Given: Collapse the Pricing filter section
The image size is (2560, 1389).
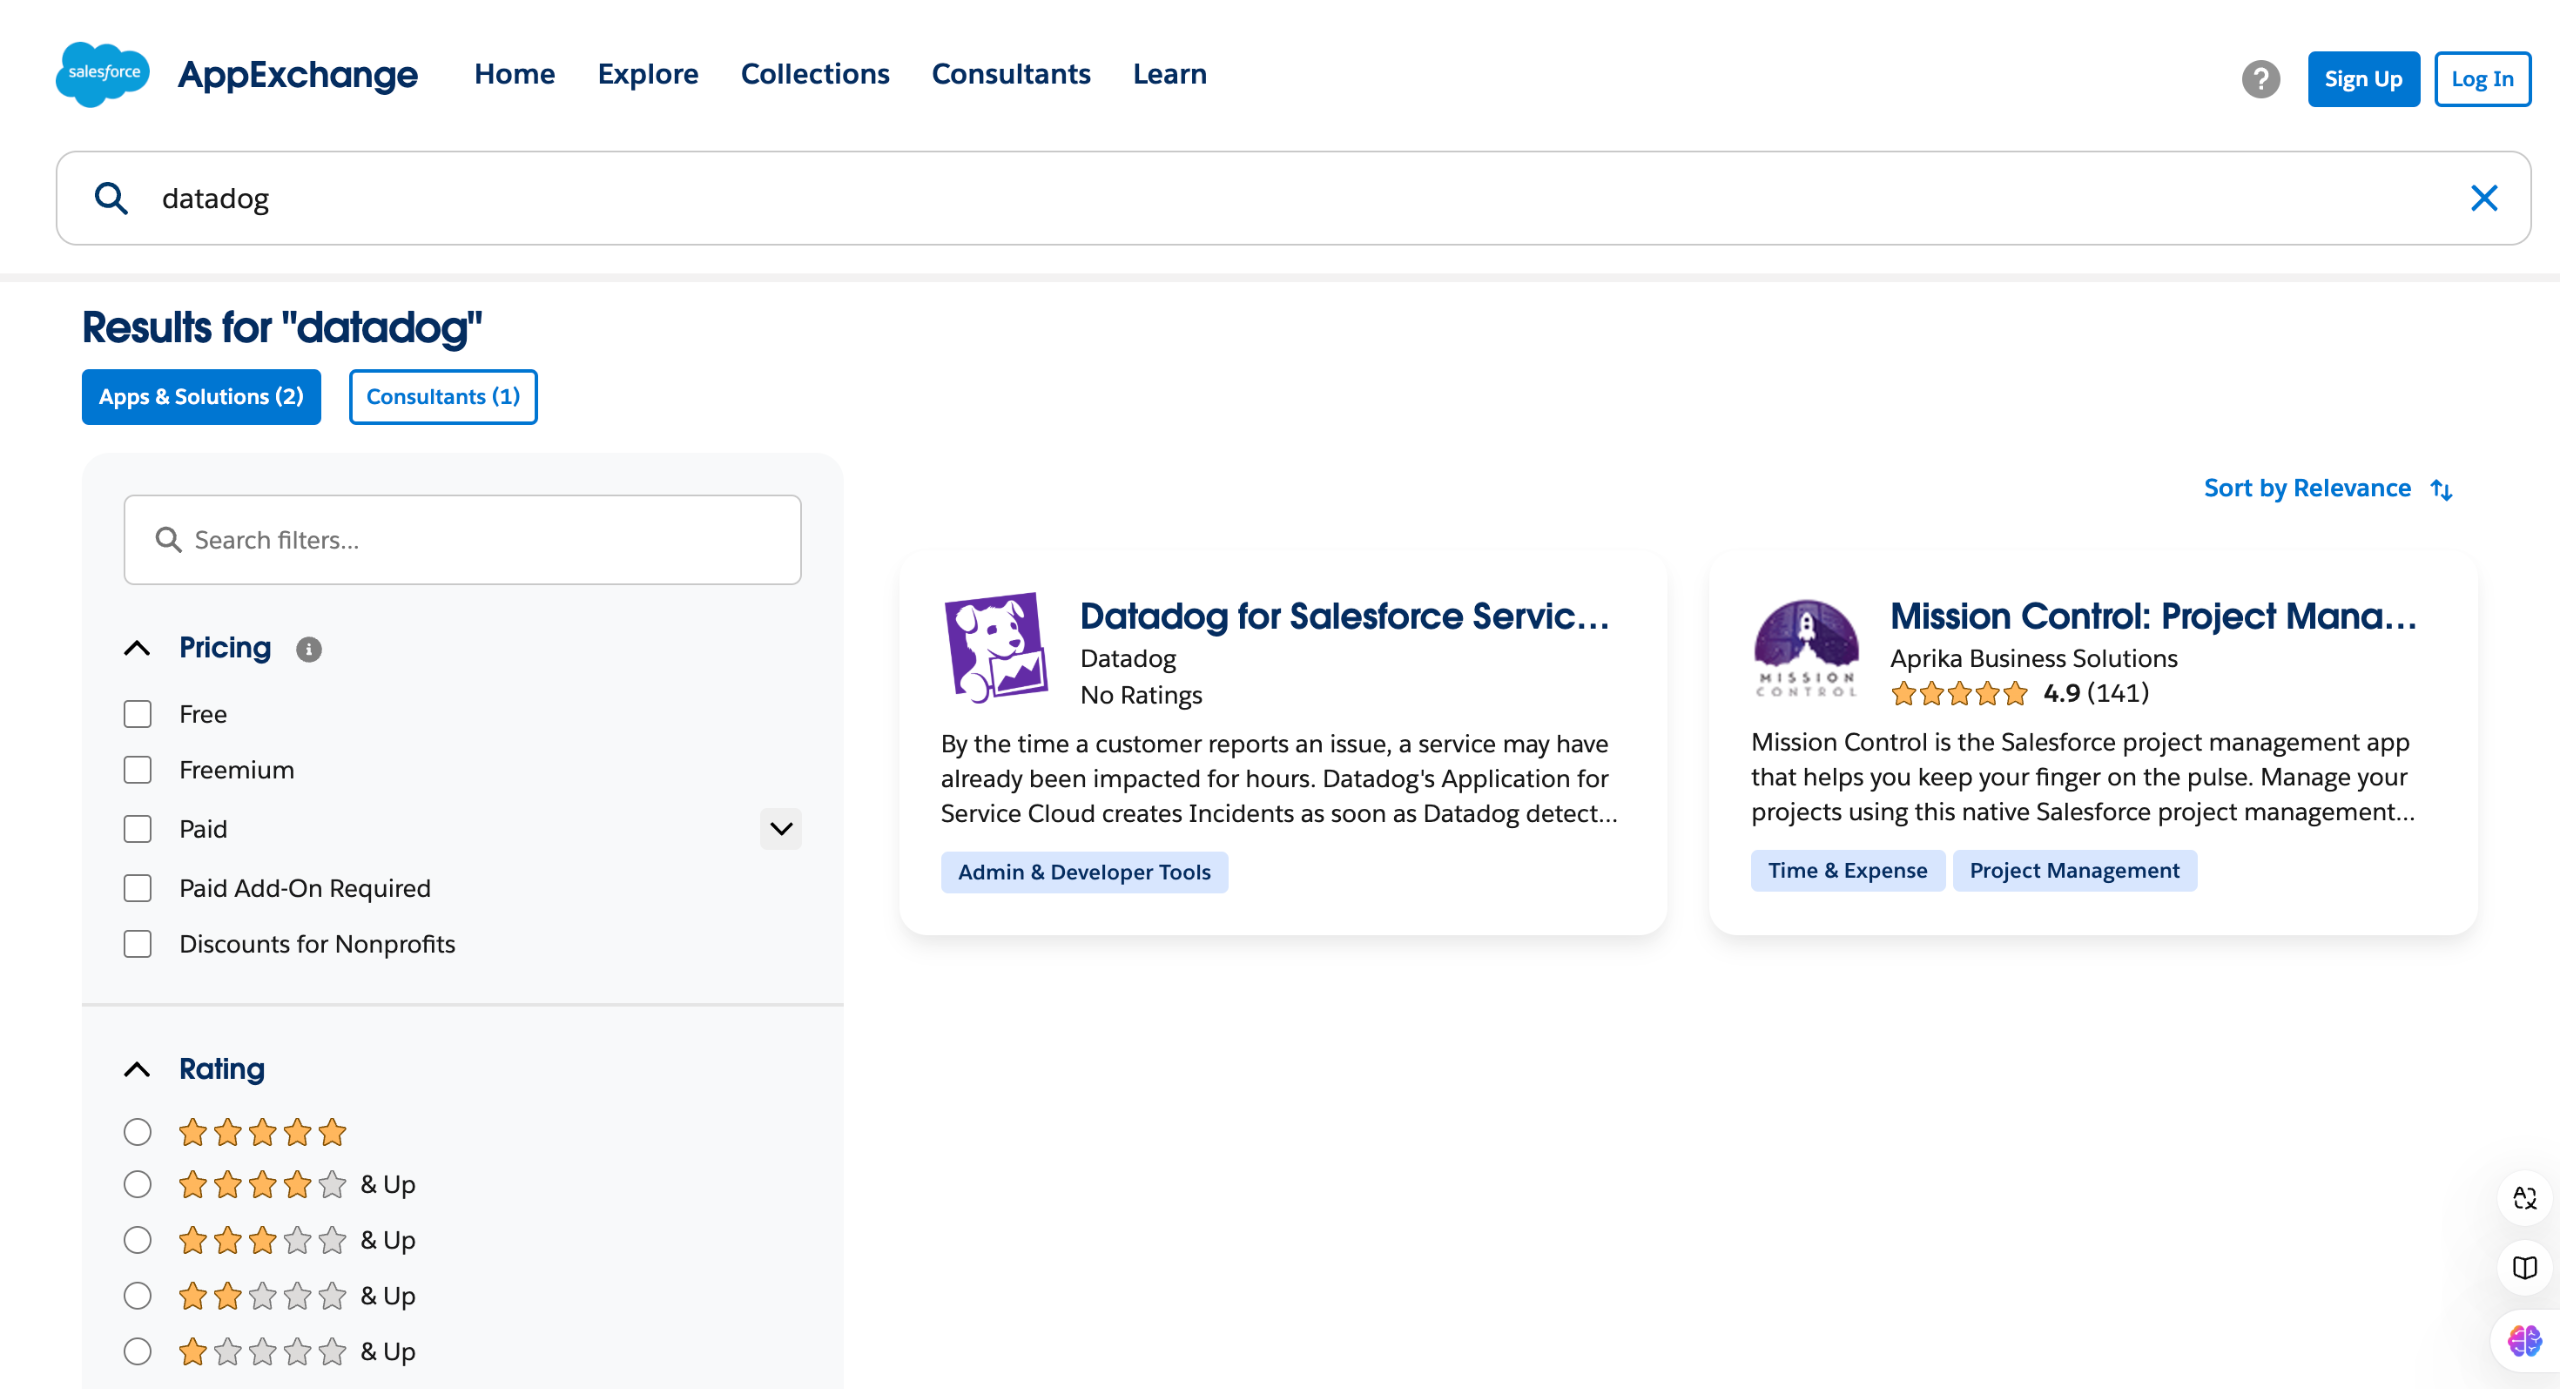Looking at the screenshot, I should pyautogui.click(x=137, y=648).
